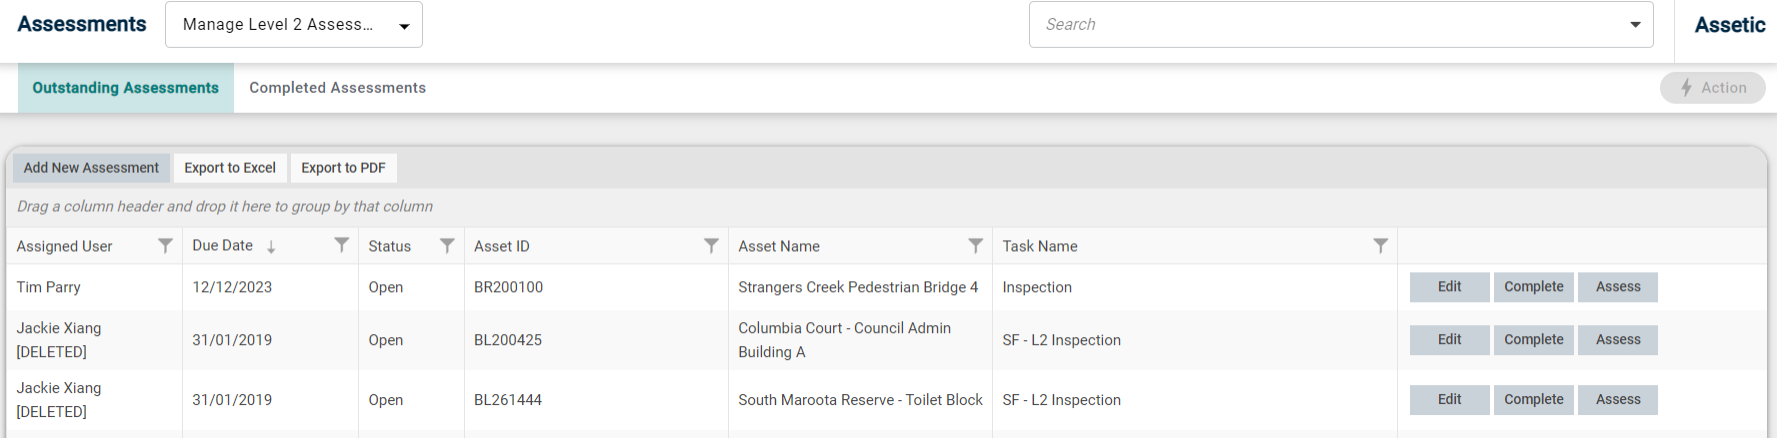1777x438 pixels.
Task: Expand the Search box dropdown arrow
Action: click(x=1635, y=25)
